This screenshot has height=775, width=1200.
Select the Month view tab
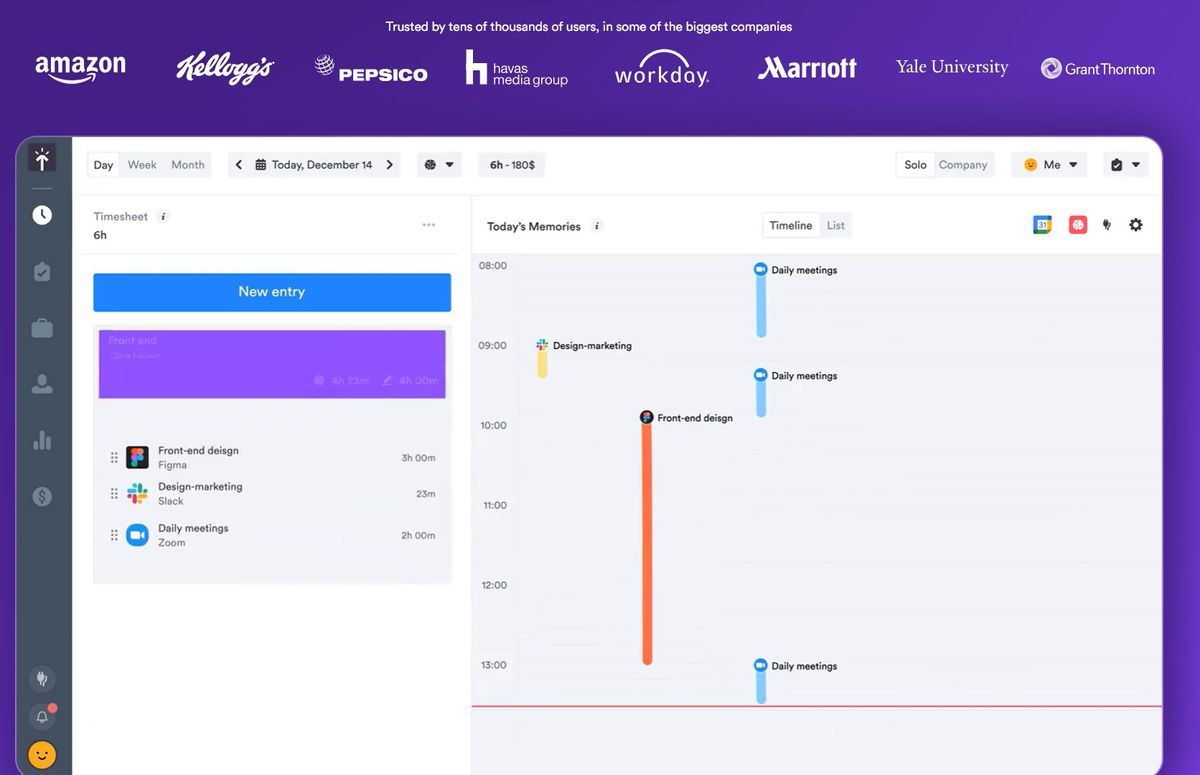pyautogui.click(x=187, y=164)
